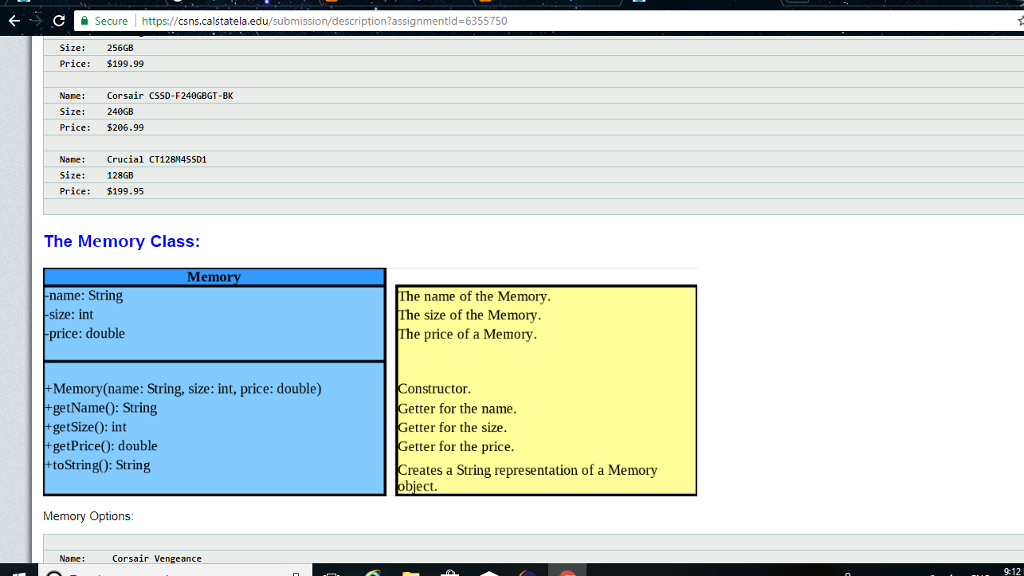Click the green padlock Secure icon

click(x=84, y=21)
